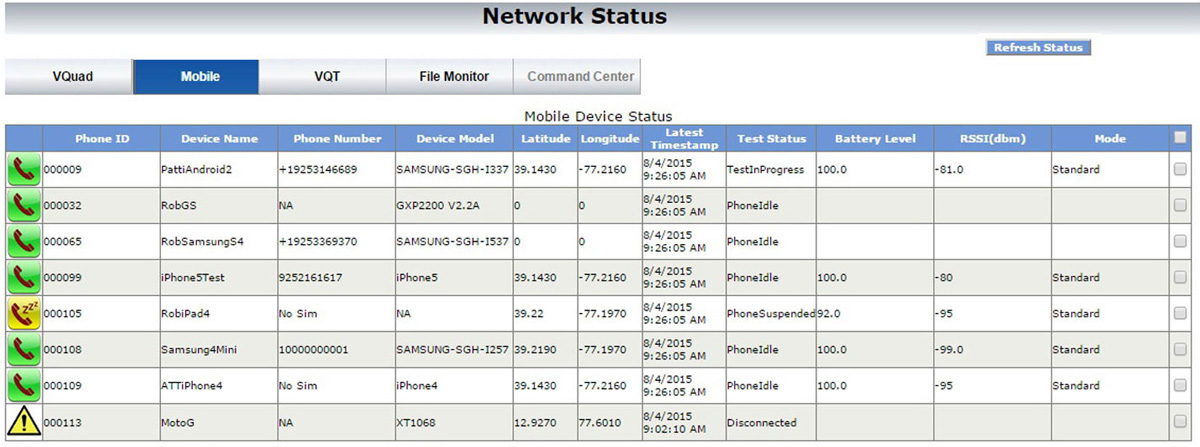Viewport: 1200px width, 447px height.
Task: Open the VQT tab
Action: tap(324, 77)
